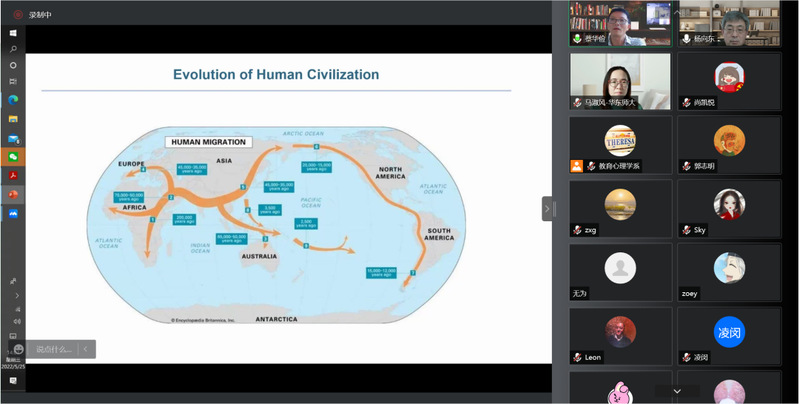
Task: Click the THERESA avatar of 教育心理学系
Action: tap(620, 141)
